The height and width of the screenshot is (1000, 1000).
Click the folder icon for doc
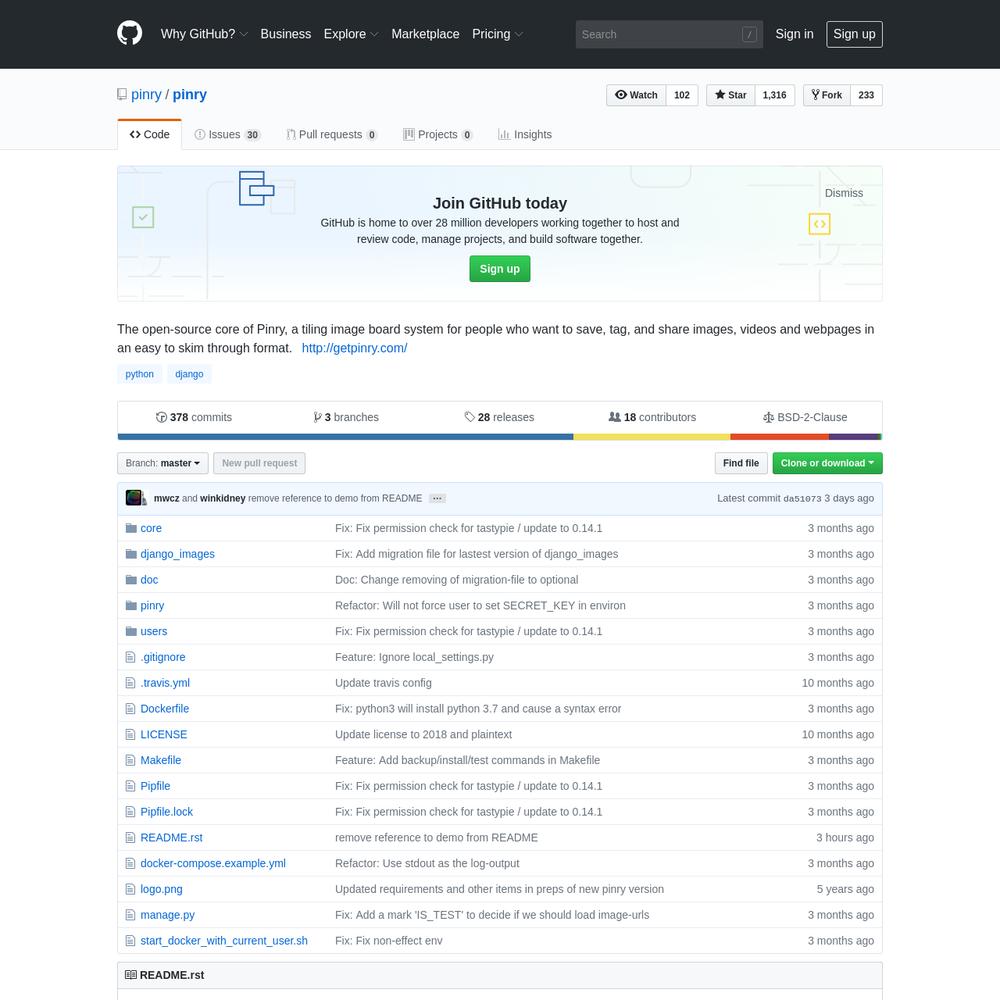click(x=131, y=580)
